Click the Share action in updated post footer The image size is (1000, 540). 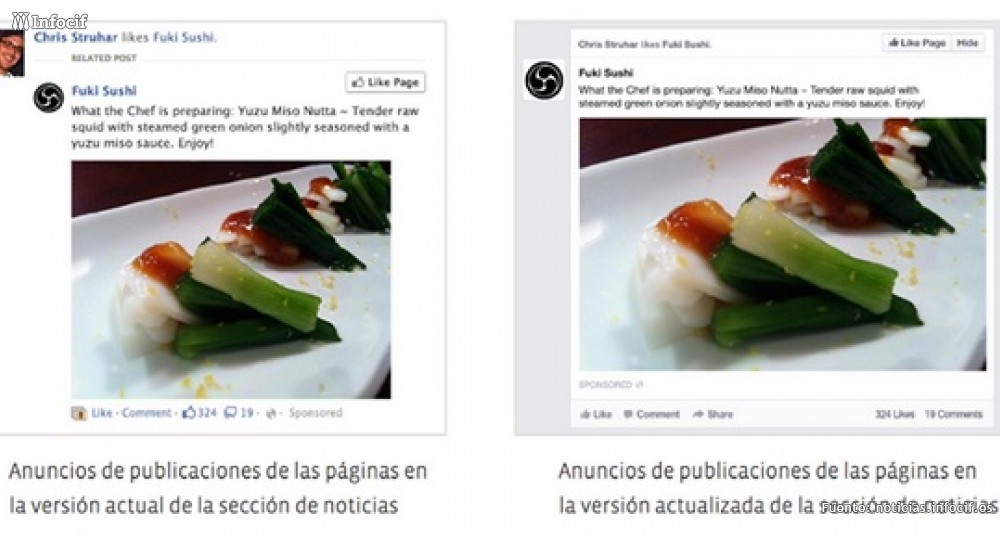tap(713, 414)
